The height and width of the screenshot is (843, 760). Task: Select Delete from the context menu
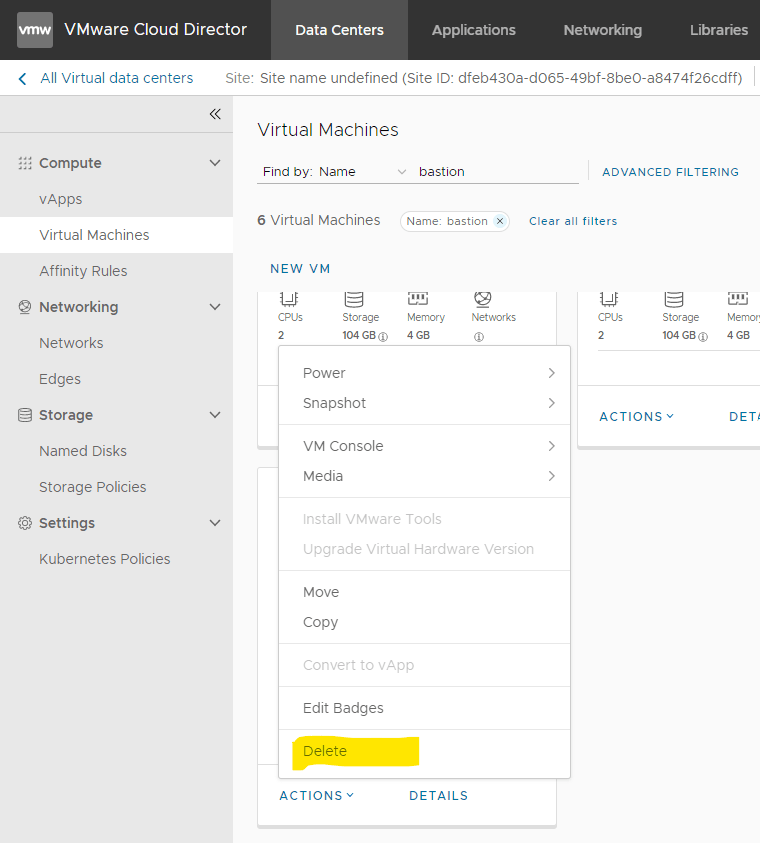click(325, 751)
